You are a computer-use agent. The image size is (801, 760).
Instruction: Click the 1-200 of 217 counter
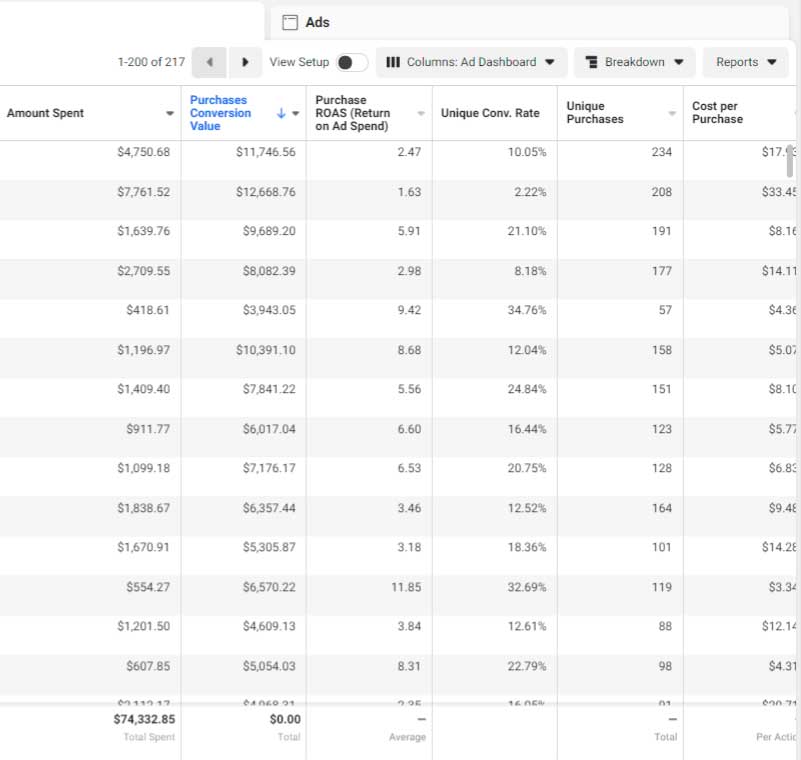tap(151, 62)
